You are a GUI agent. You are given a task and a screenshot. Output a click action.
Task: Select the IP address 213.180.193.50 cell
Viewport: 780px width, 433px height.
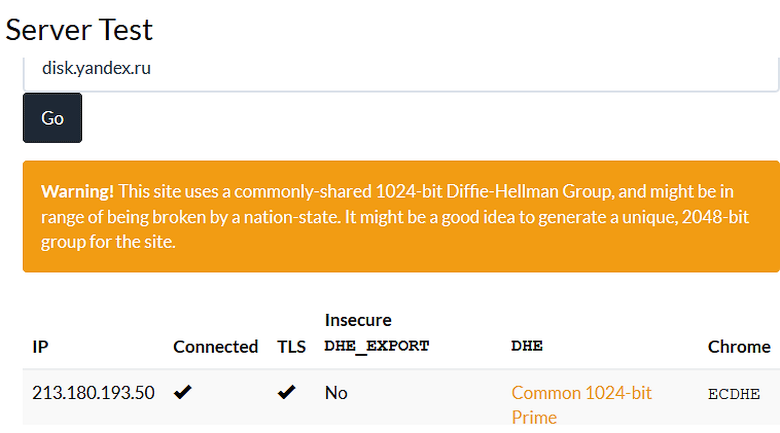pos(93,392)
